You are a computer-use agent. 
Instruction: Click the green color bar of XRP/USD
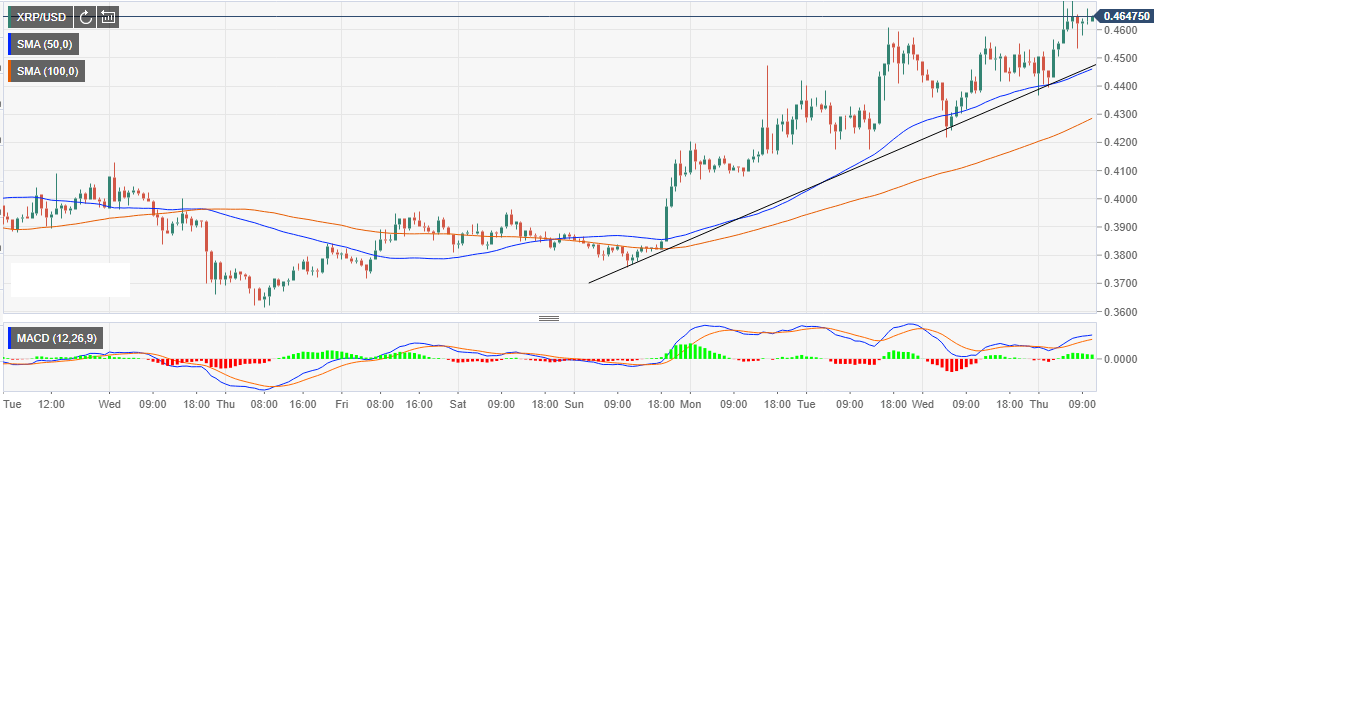point(10,17)
